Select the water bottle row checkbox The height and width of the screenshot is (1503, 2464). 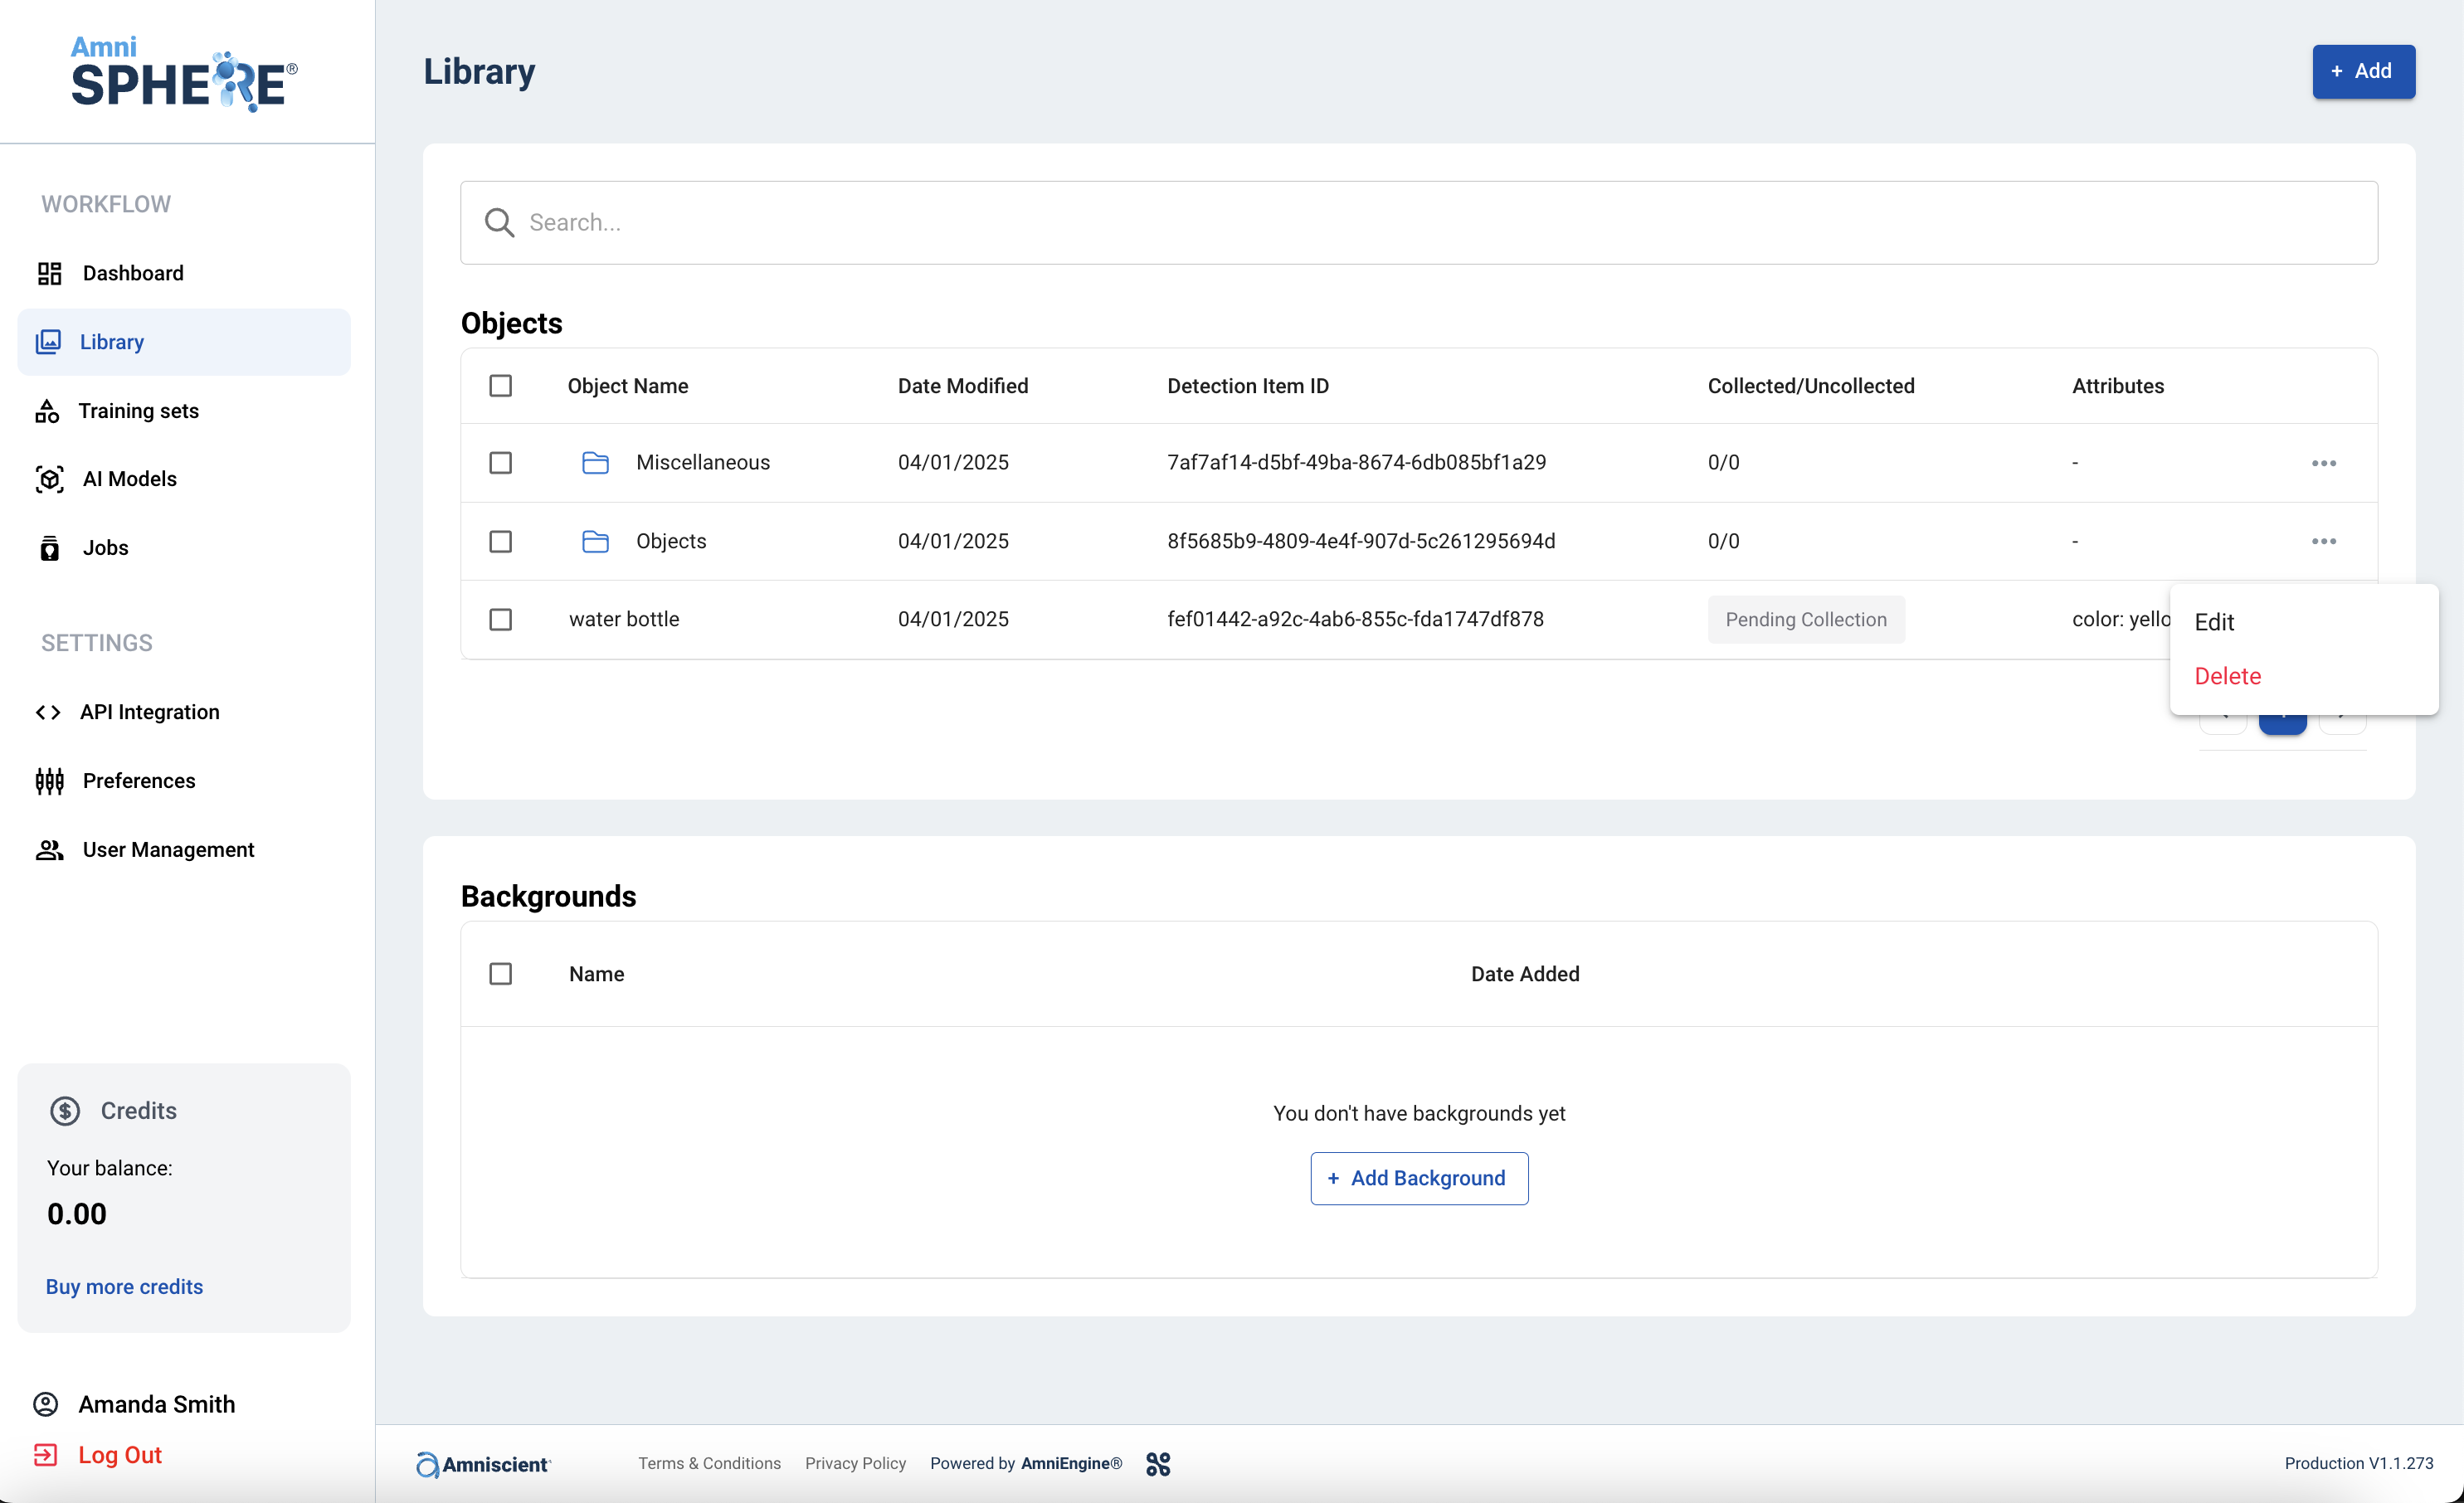tap(500, 619)
